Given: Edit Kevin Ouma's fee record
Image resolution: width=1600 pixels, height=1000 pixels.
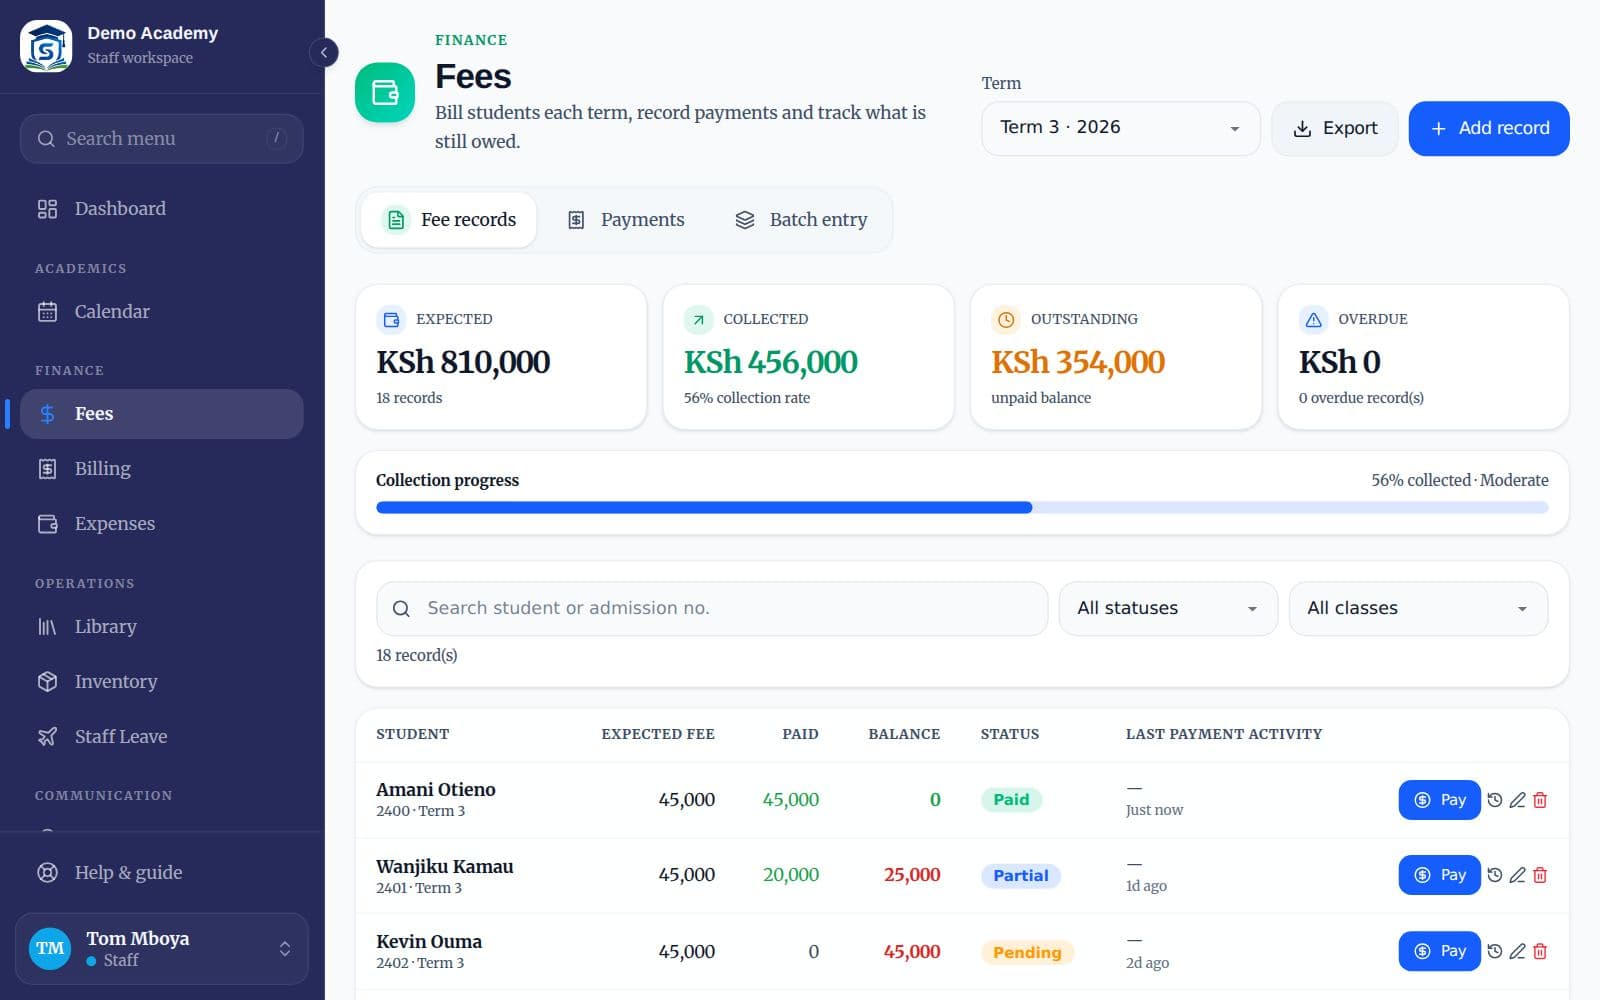Looking at the screenshot, I should (1517, 951).
